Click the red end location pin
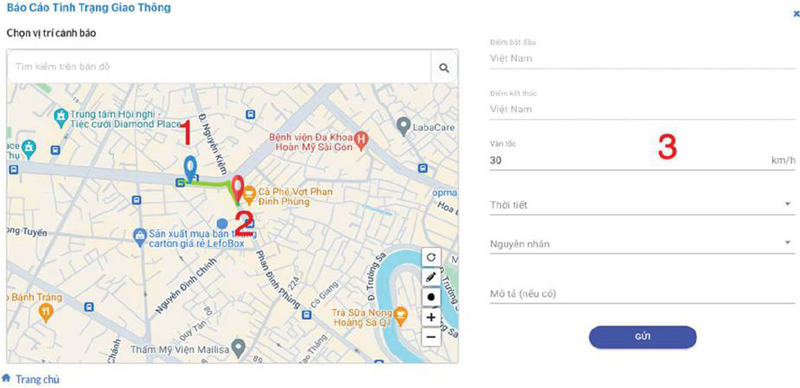The height and width of the screenshot is (388, 800). 237,188
